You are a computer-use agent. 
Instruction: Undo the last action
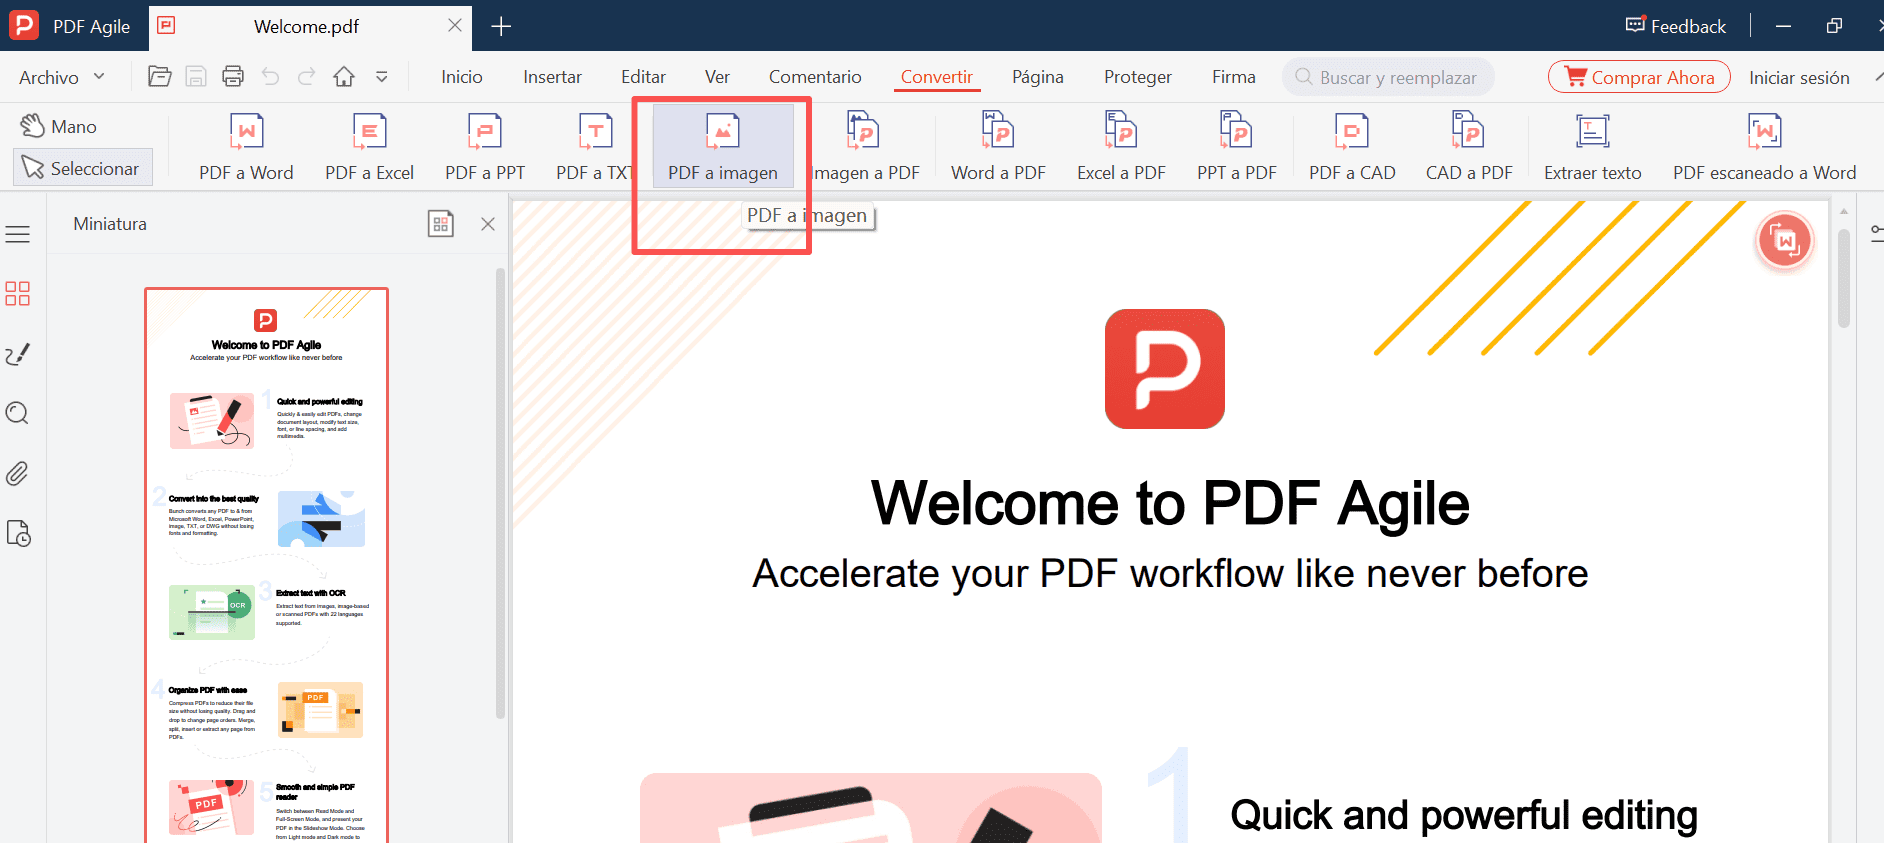[270, 77]
